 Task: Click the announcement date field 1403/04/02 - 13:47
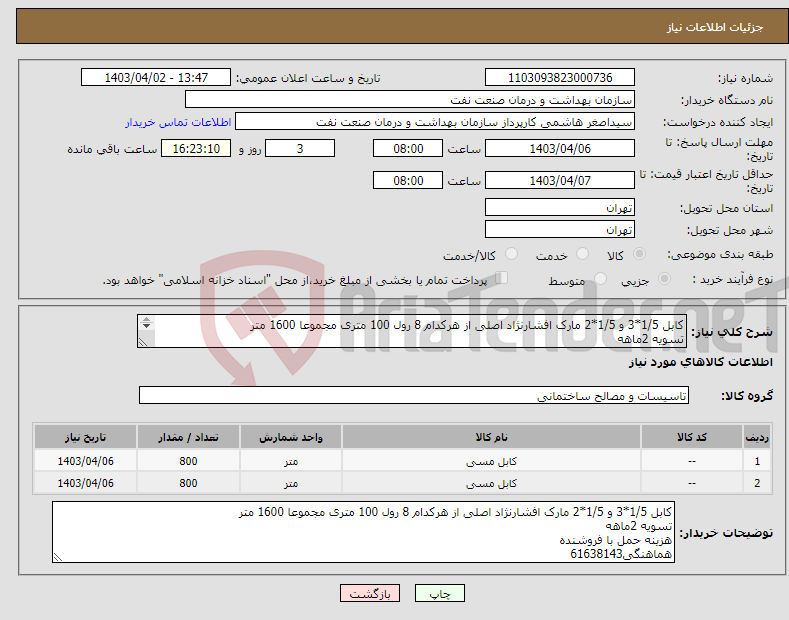coord(156,78)
